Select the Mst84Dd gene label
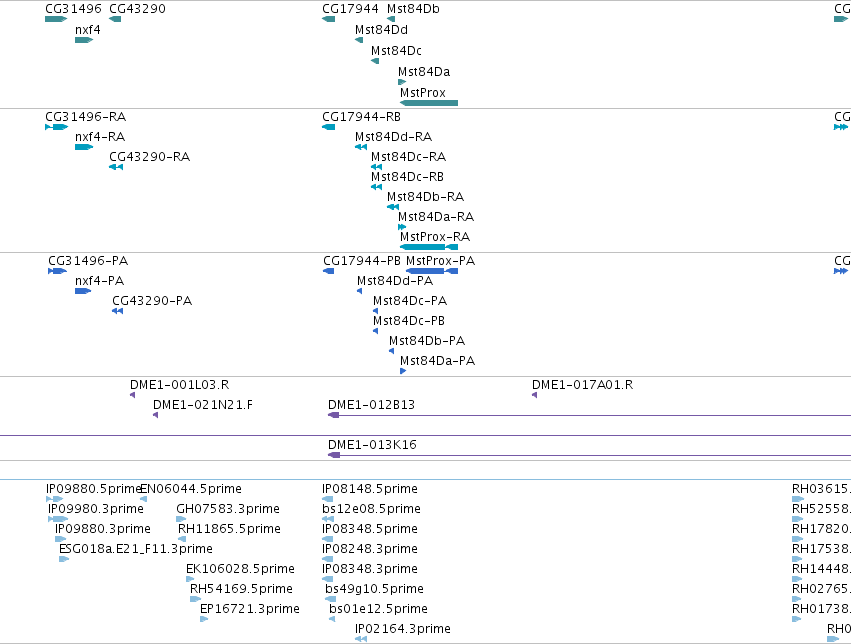 381,30
